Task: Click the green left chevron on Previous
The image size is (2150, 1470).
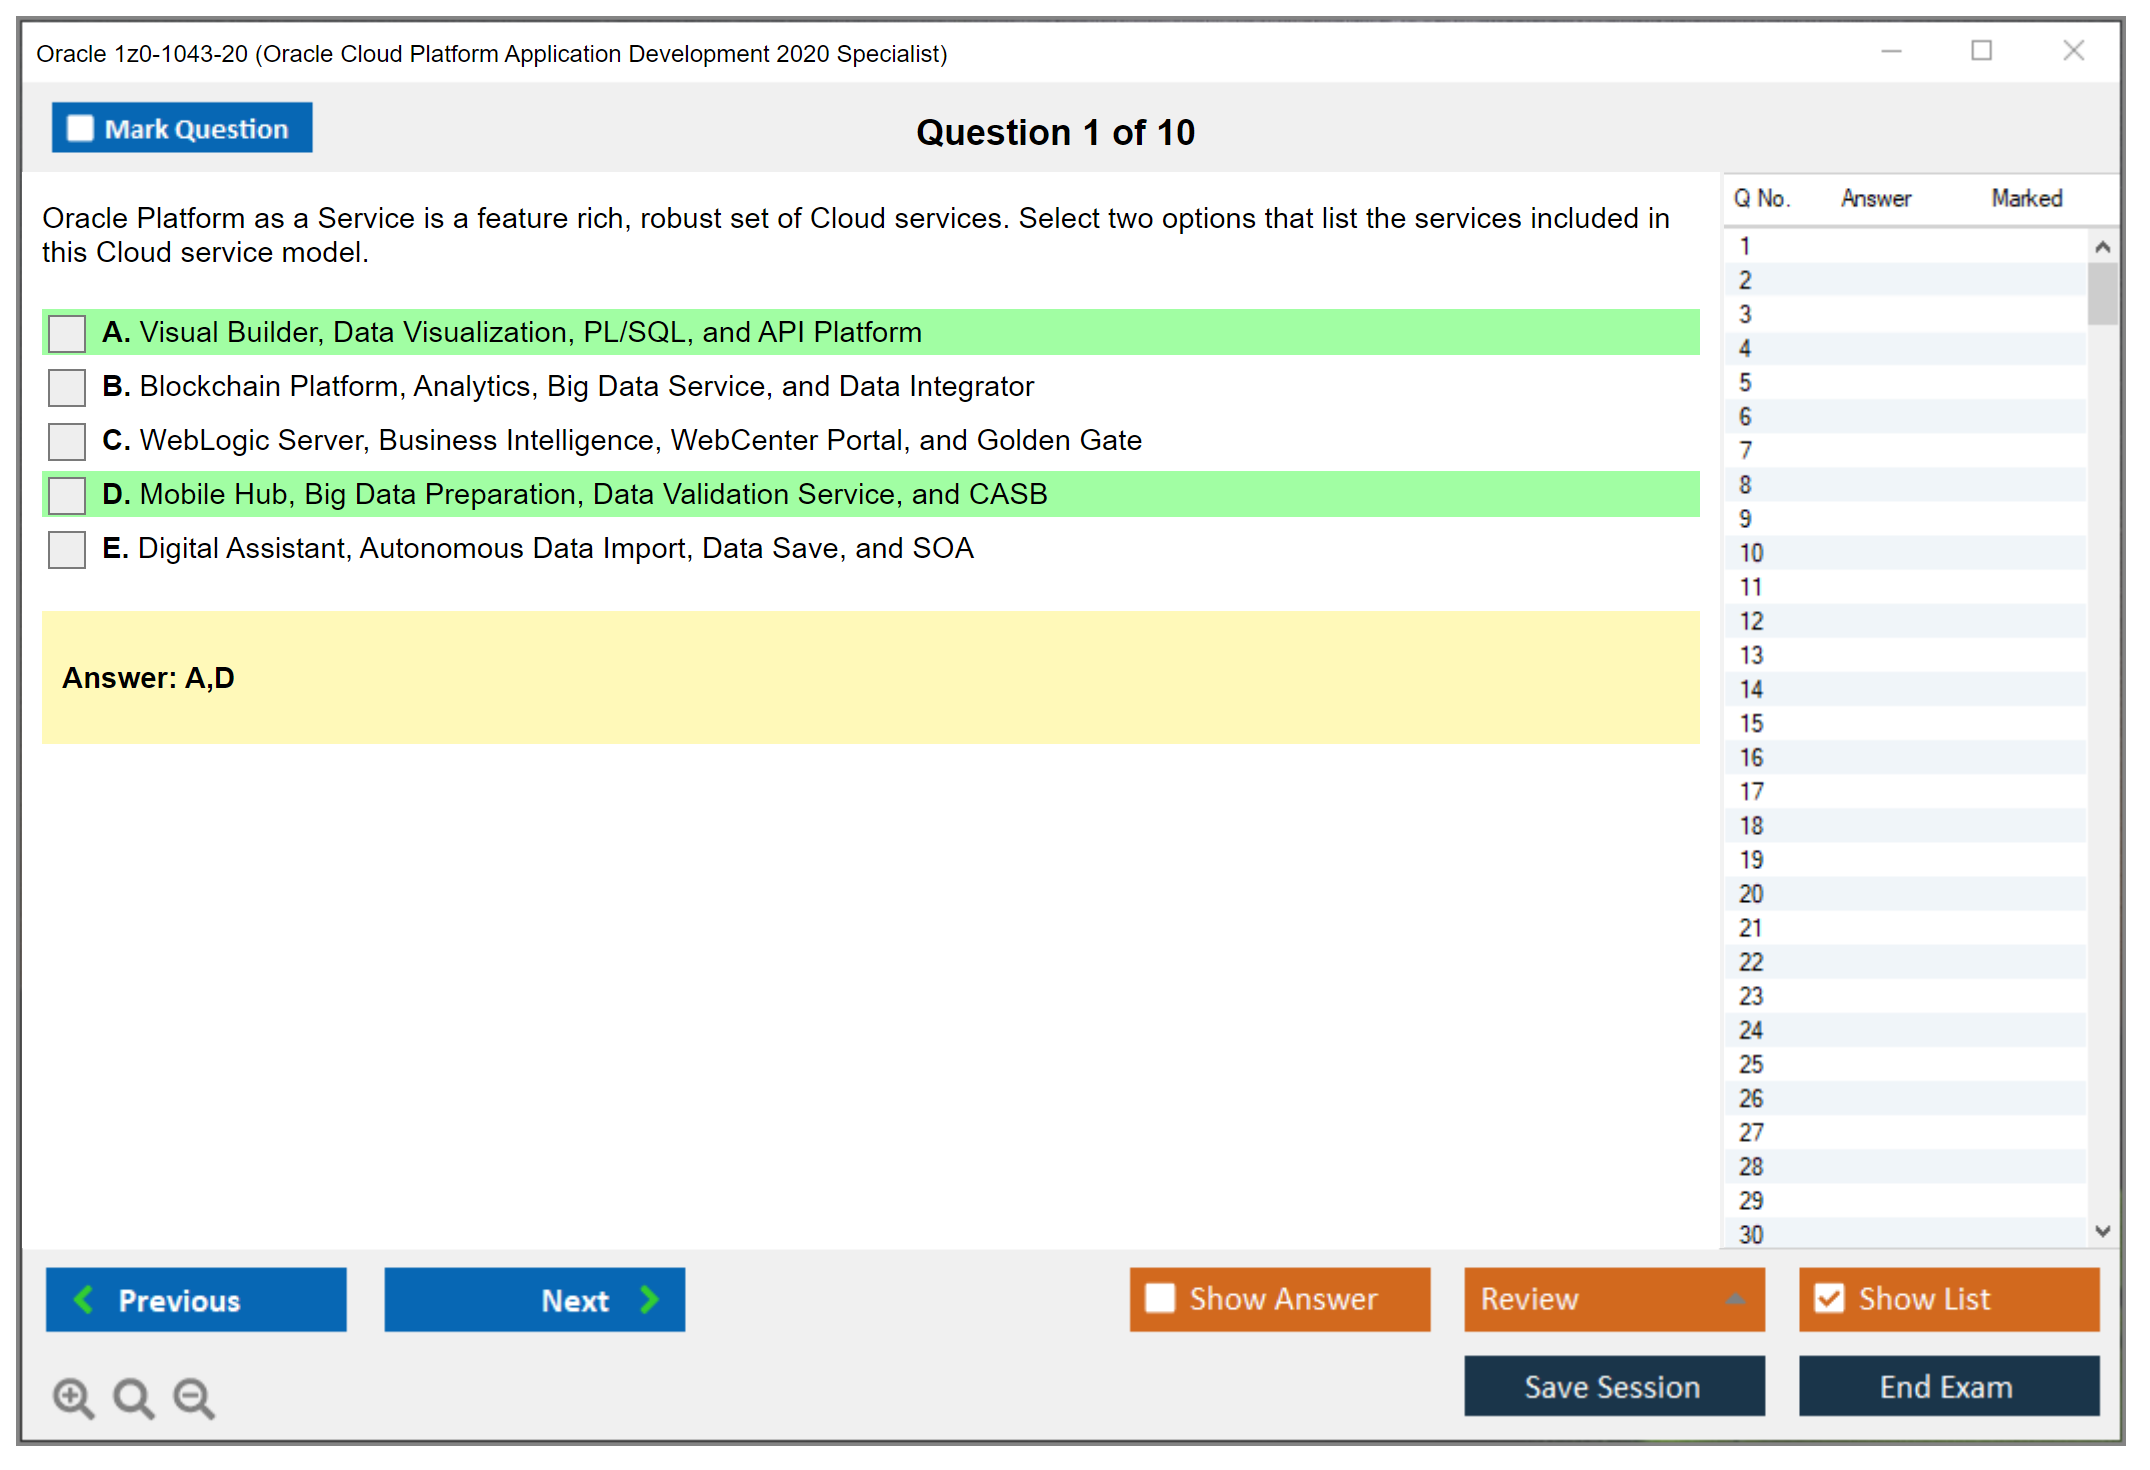Action: coord(85,1299)
